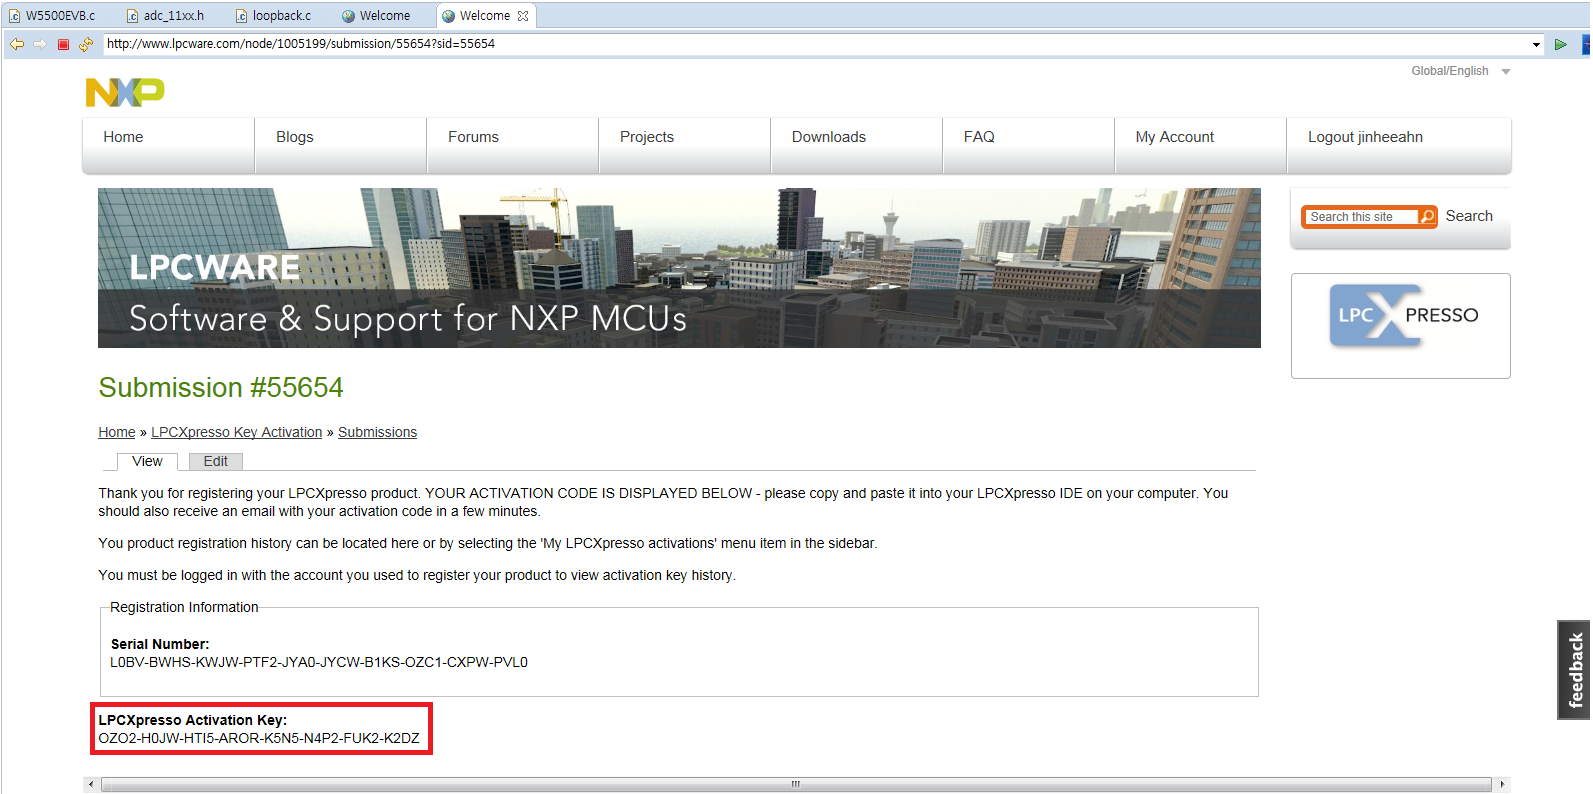1593x794 pixels.
Task: Click the Submission #55654 heading
Action: [221, 387]
